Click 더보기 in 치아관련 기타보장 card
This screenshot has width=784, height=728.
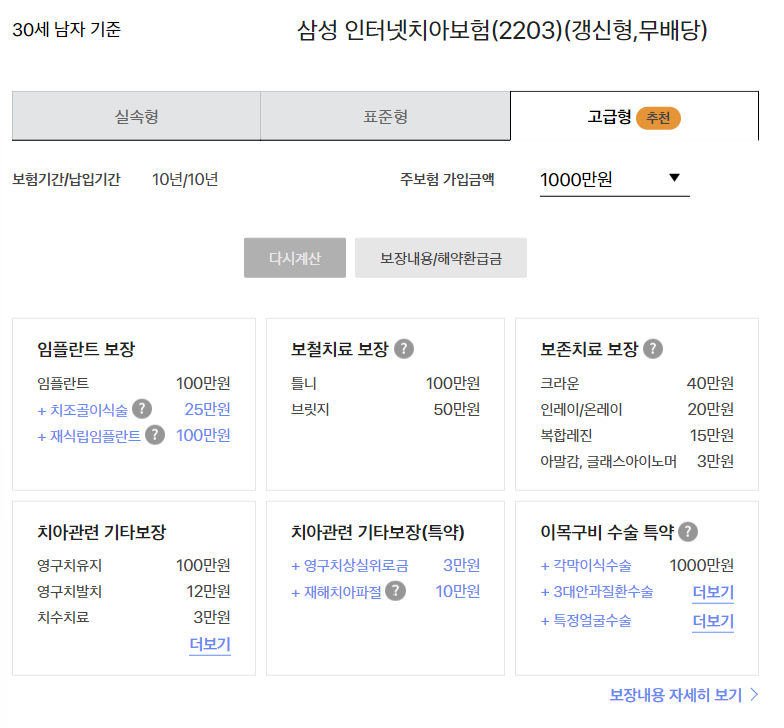click(x=210, y=644)
